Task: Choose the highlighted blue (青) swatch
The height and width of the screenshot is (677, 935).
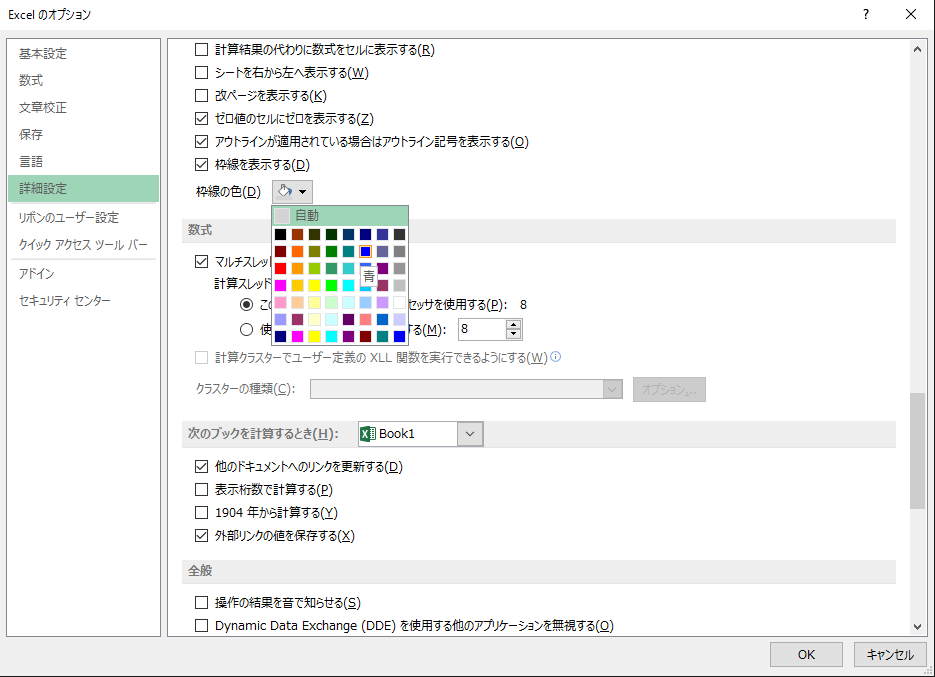Action: (x=365, y=251)
